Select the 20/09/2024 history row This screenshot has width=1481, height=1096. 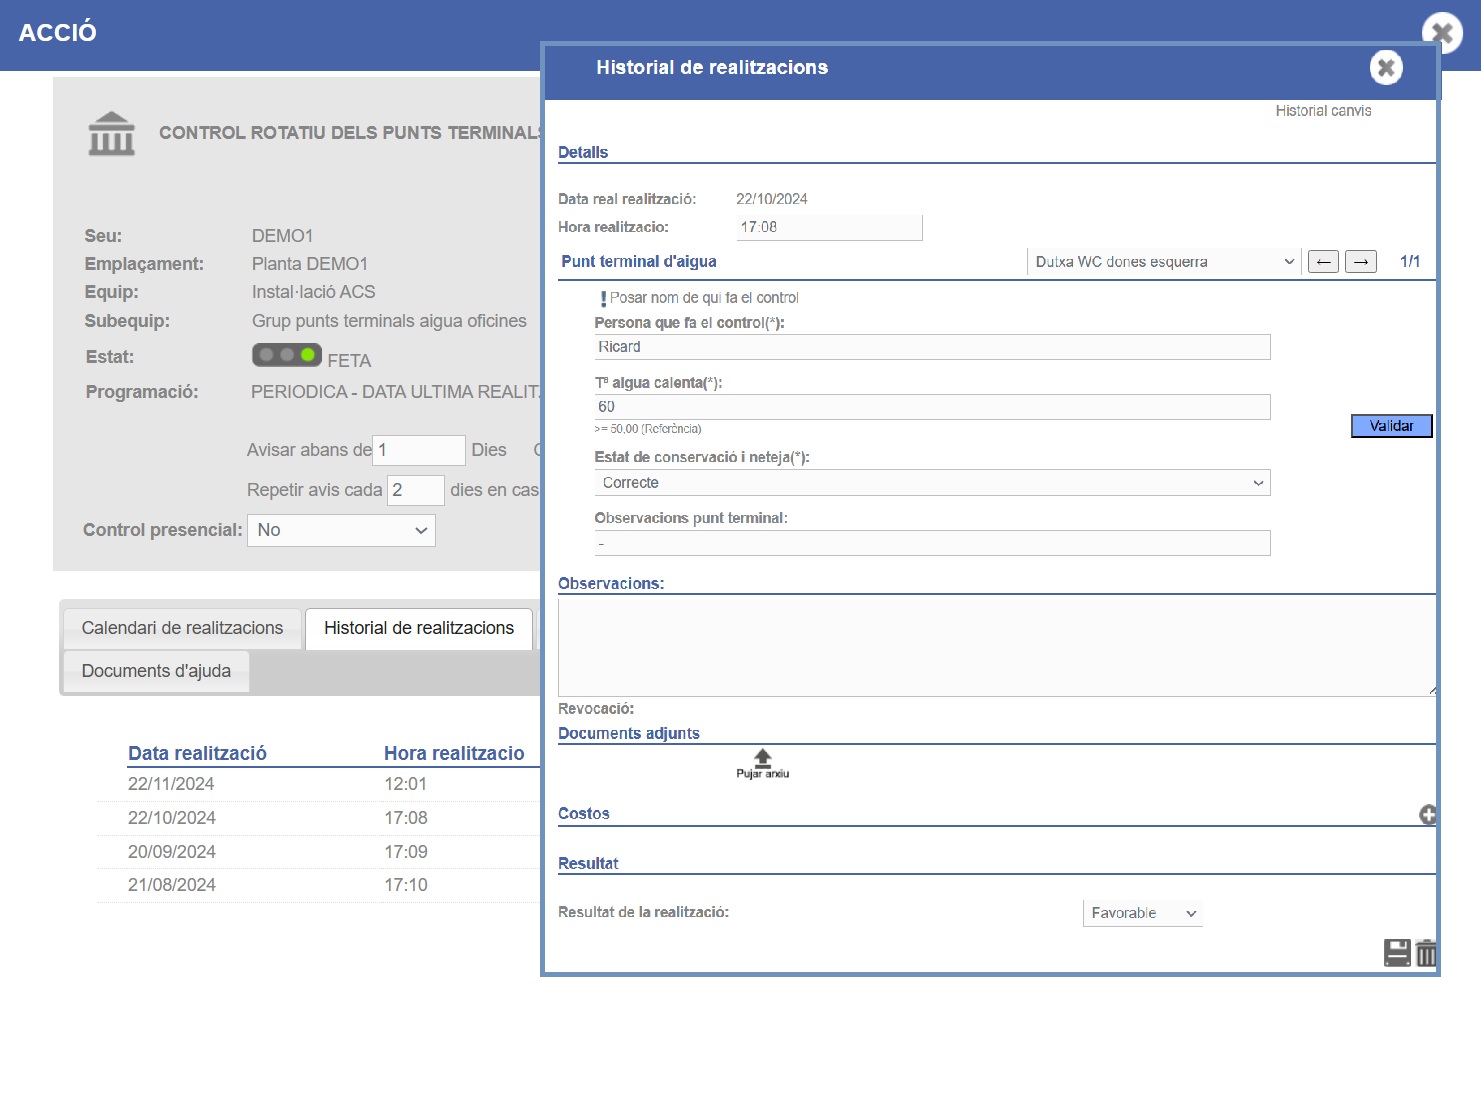click(318, 852)
